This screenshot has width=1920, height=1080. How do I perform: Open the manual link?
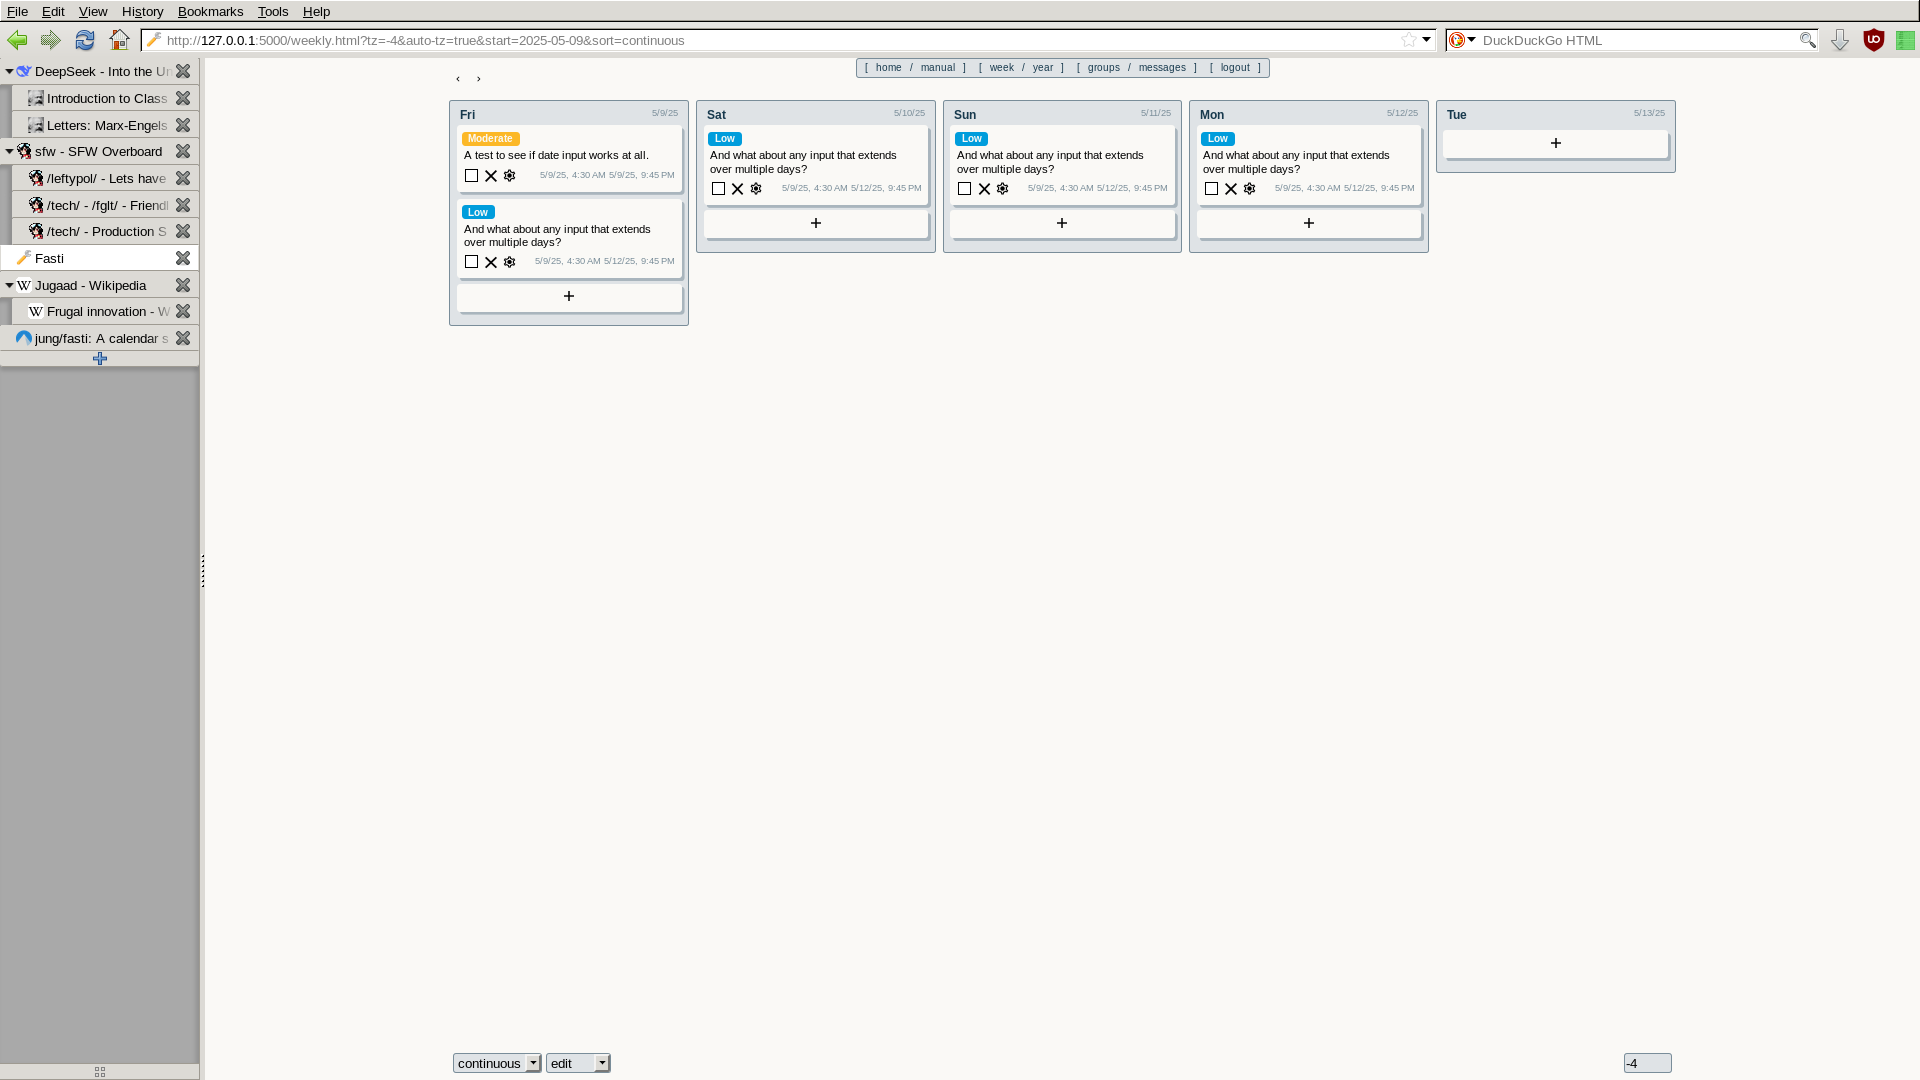(938, 68)
